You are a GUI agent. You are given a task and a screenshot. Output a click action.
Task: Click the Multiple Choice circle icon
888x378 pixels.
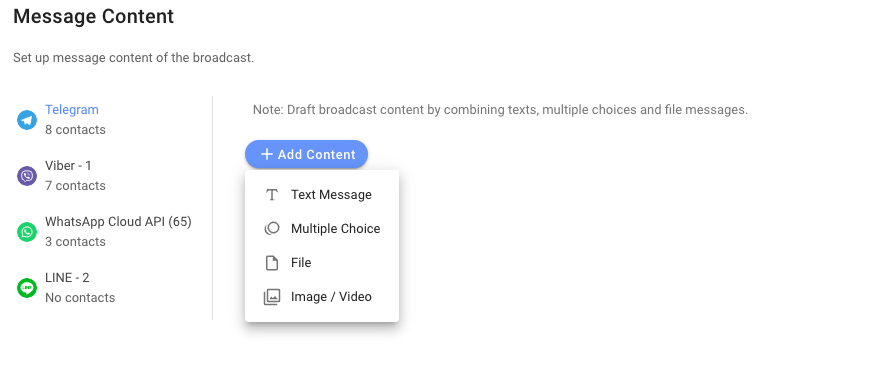(272, 229)
